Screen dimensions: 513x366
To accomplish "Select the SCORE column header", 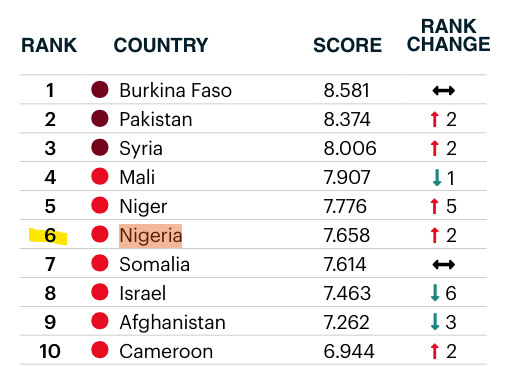I will point(347,45).
